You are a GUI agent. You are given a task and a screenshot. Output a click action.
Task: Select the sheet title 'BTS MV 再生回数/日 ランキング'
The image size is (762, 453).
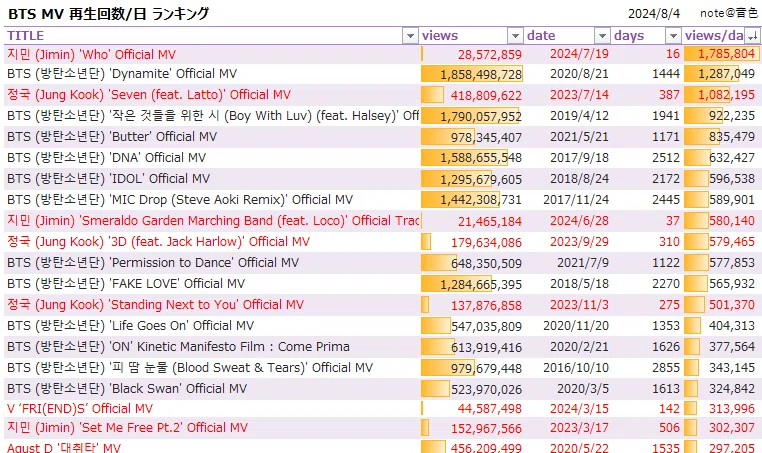(108, 14)
